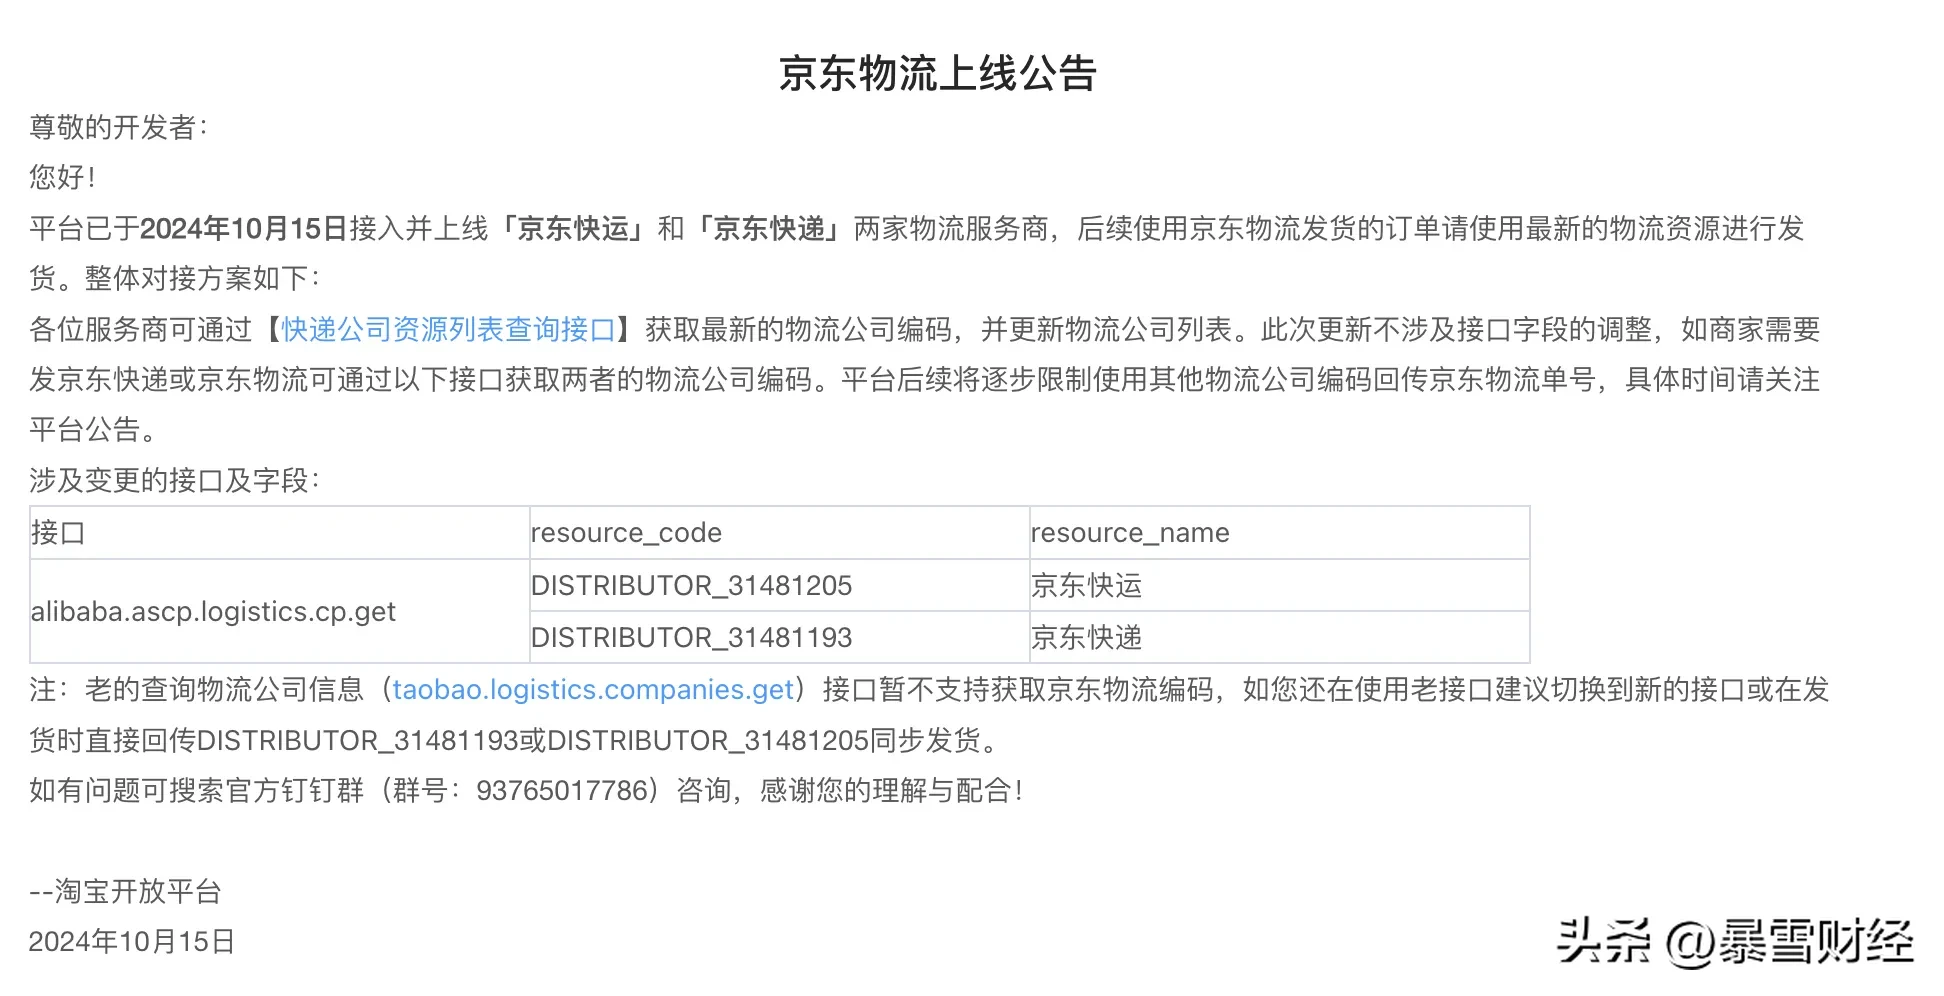This screenshot has width=1944, height=996.
Task: Click the 接口 table header cell
Action: coord(280,533)
